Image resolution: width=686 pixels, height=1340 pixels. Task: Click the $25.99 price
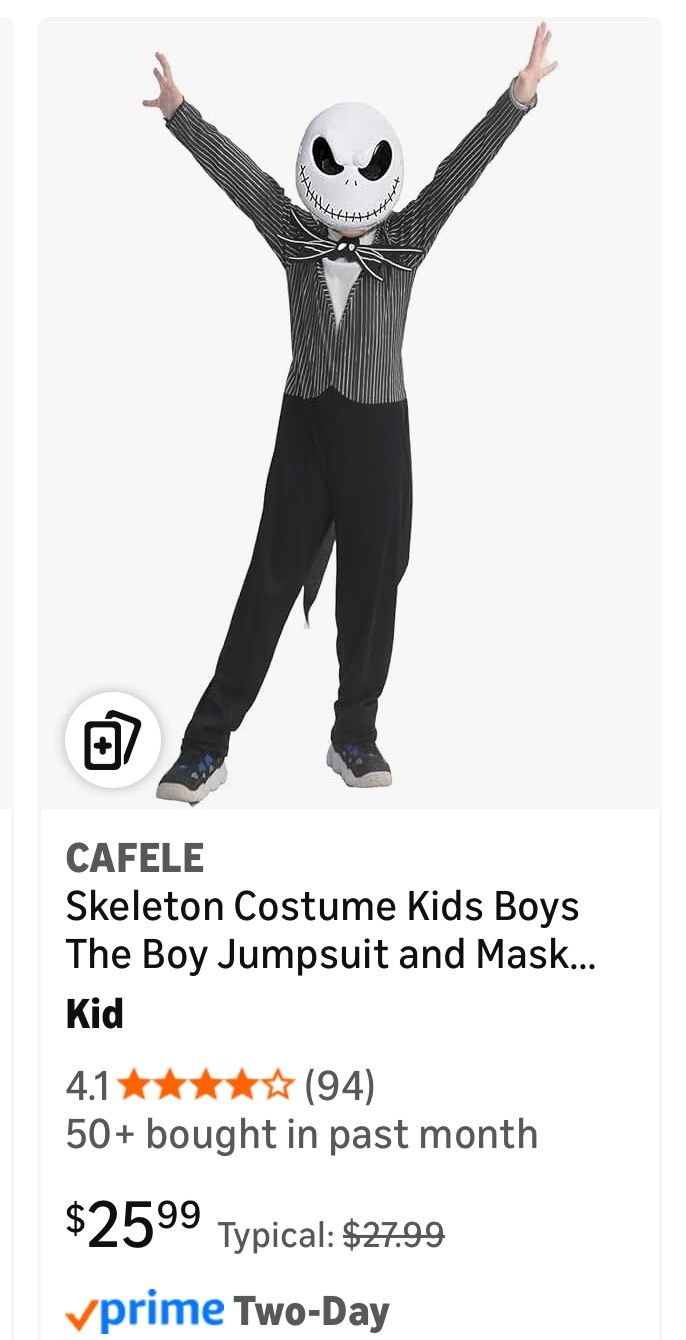click(x=133, y=1224)
